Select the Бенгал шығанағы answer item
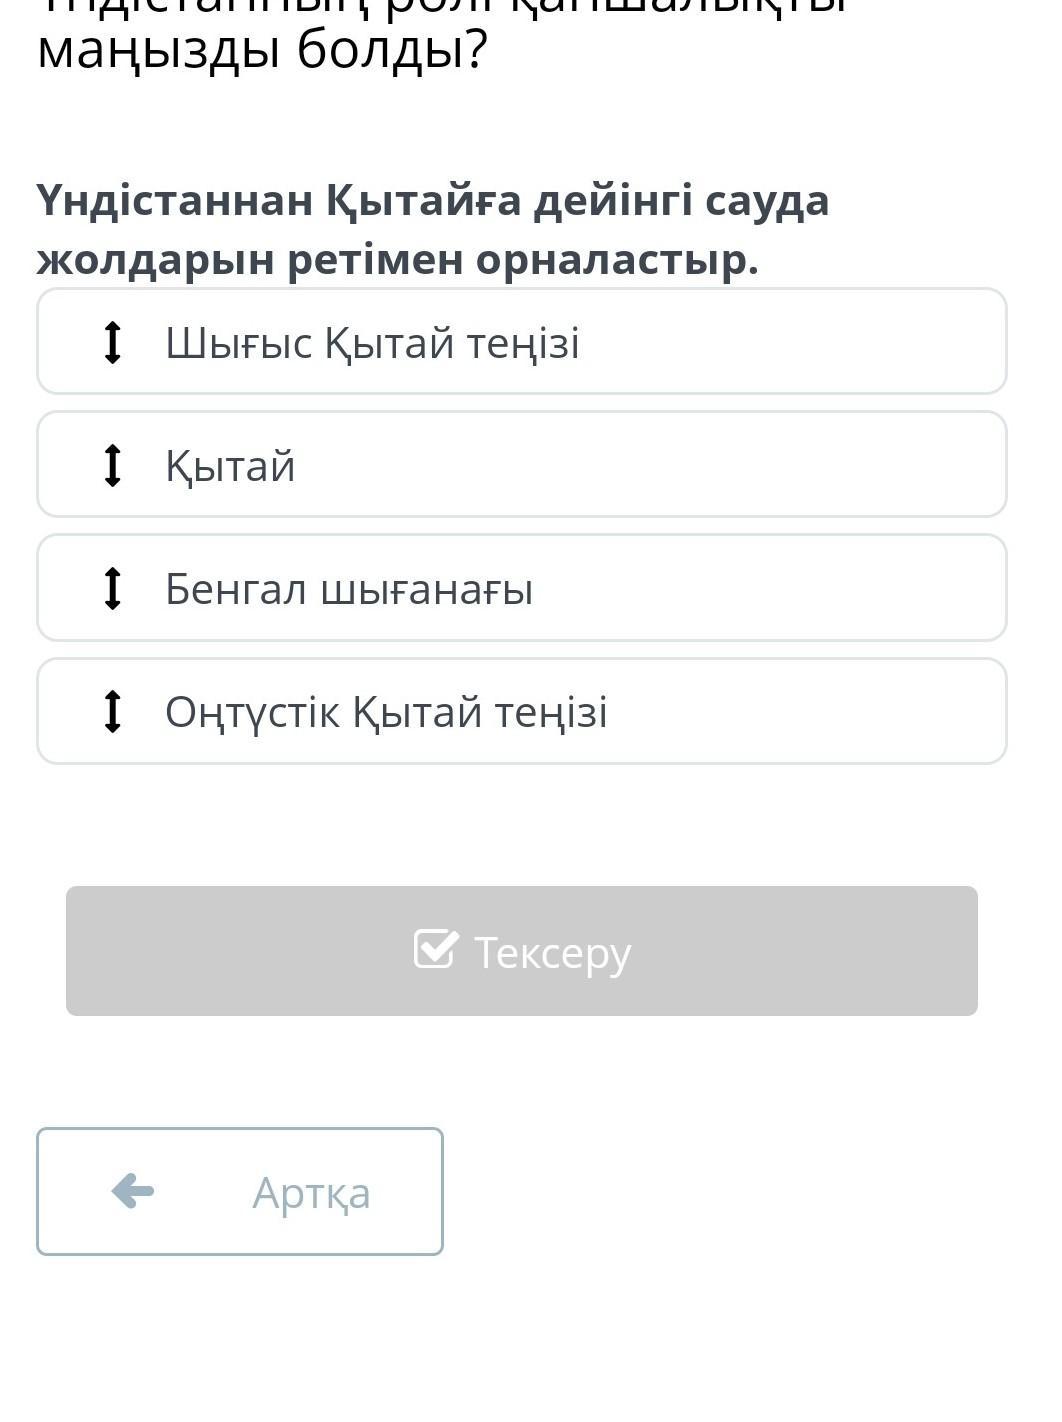Screen dimensions: 1062x1422 [522, 588]
